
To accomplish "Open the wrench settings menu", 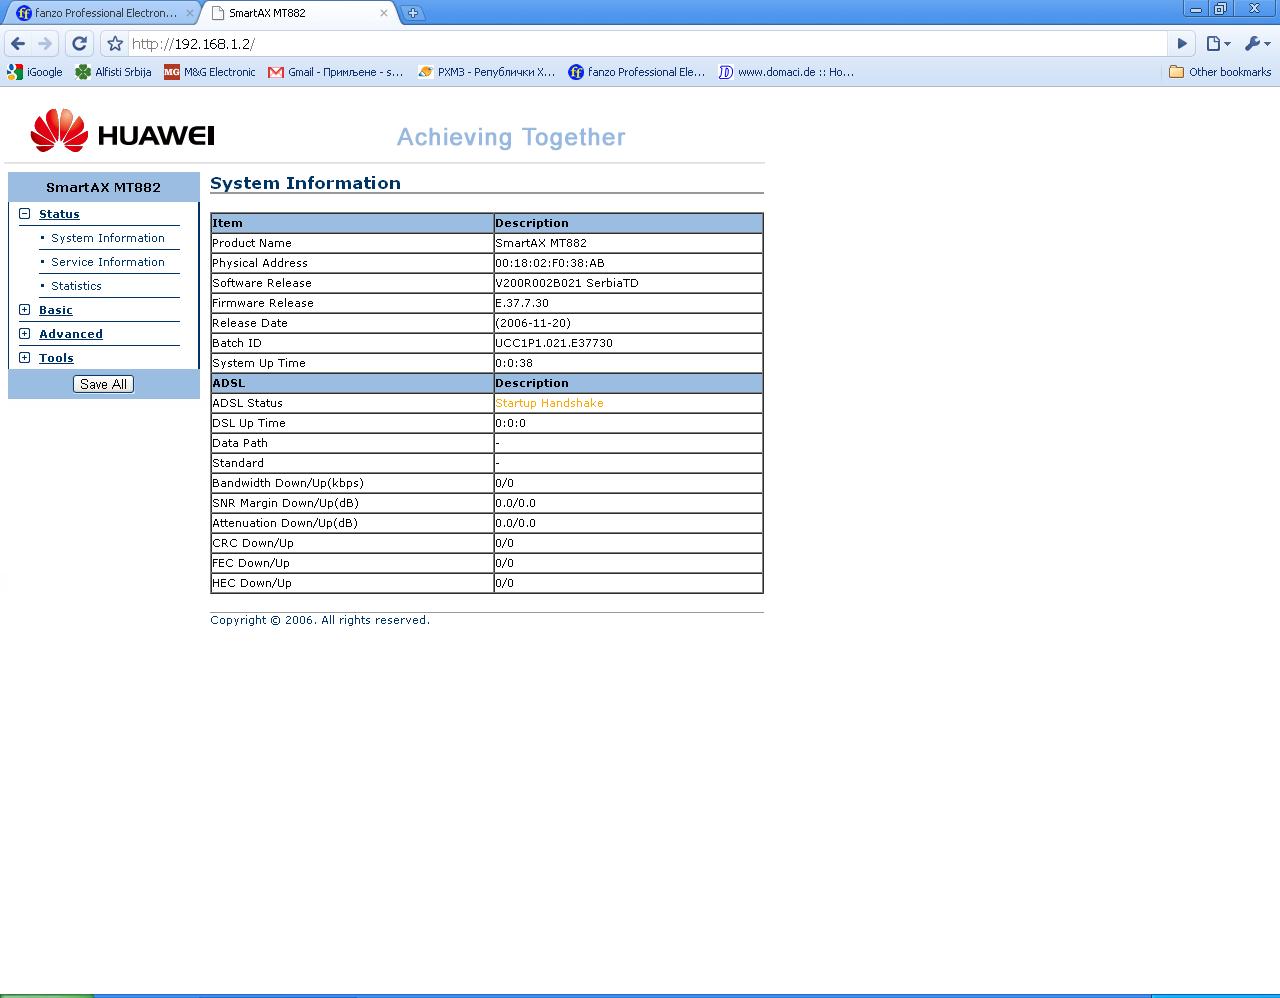I will click(x=1256, y=44).
